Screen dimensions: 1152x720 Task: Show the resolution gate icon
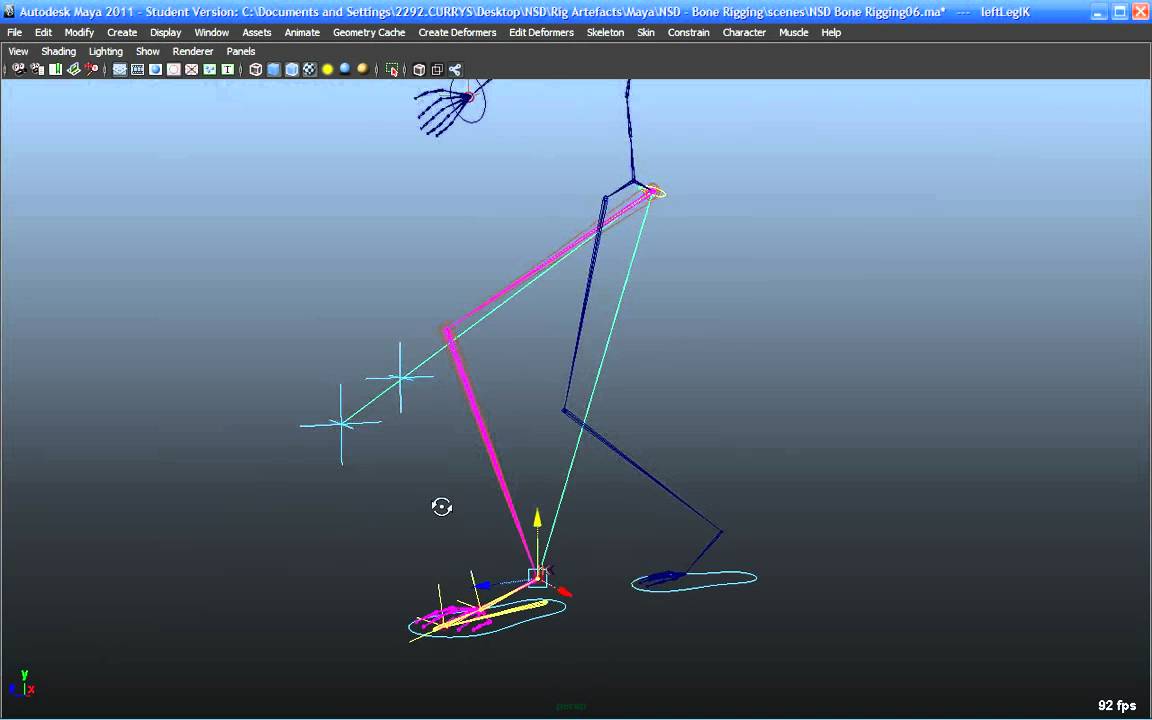[x=155, y=69]
